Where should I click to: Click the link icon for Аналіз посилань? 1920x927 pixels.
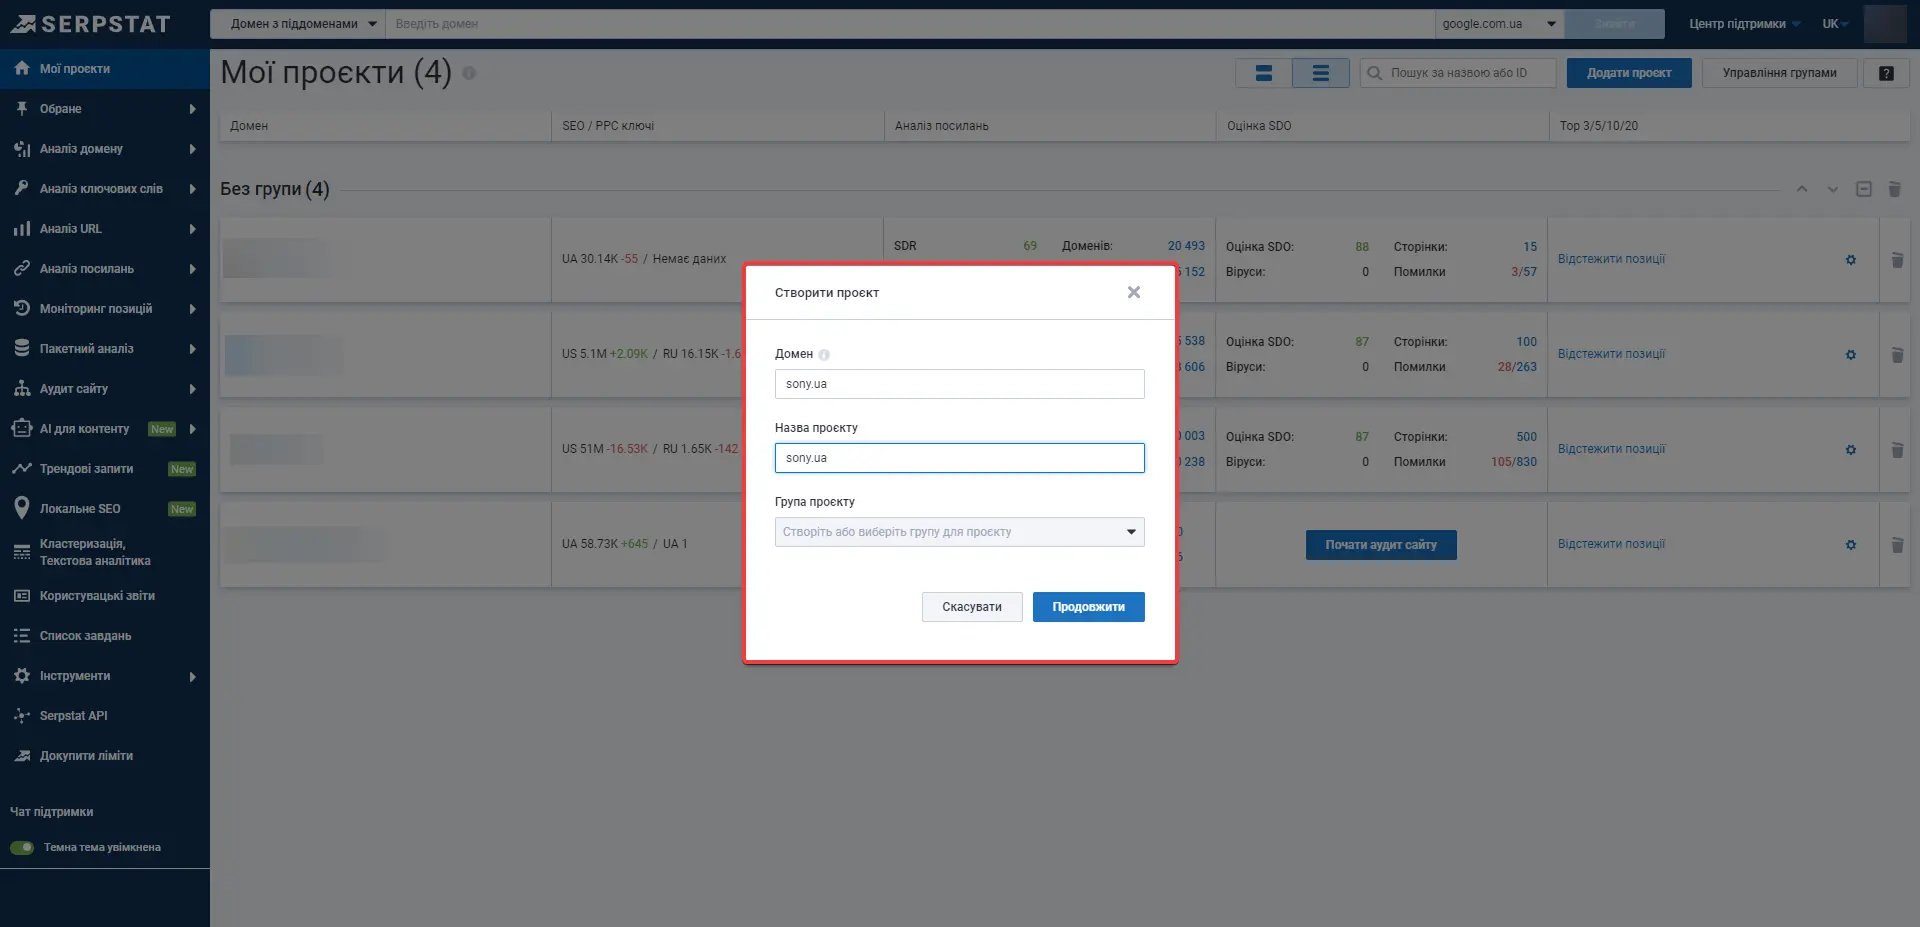[x=21, y=268]
